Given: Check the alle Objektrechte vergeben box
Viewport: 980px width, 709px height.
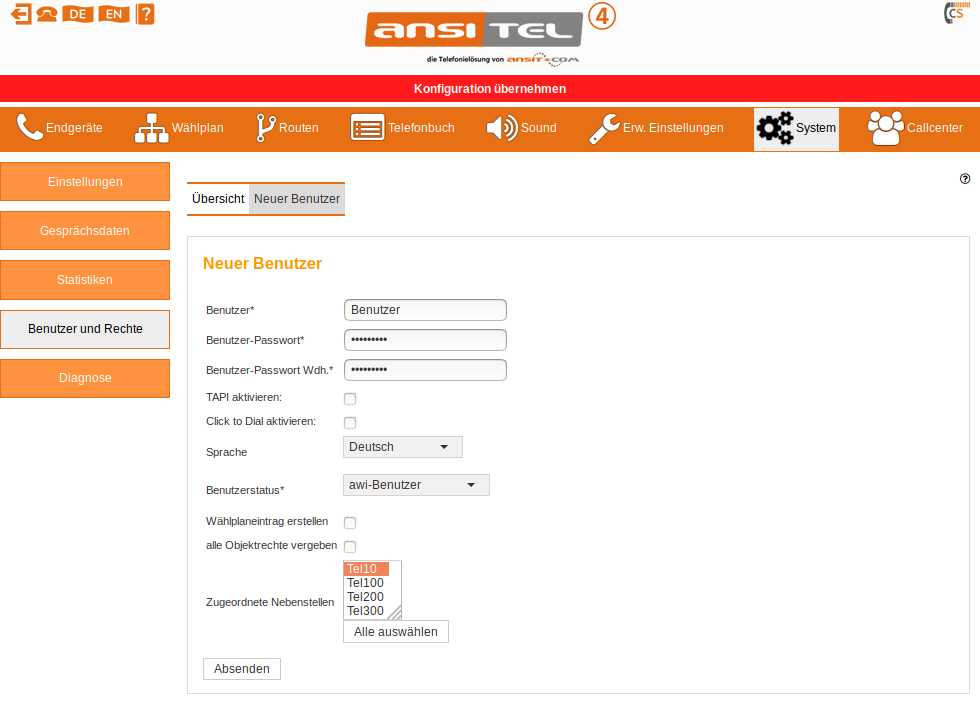Looking at the screenshot, I should [x=350, y=547].
